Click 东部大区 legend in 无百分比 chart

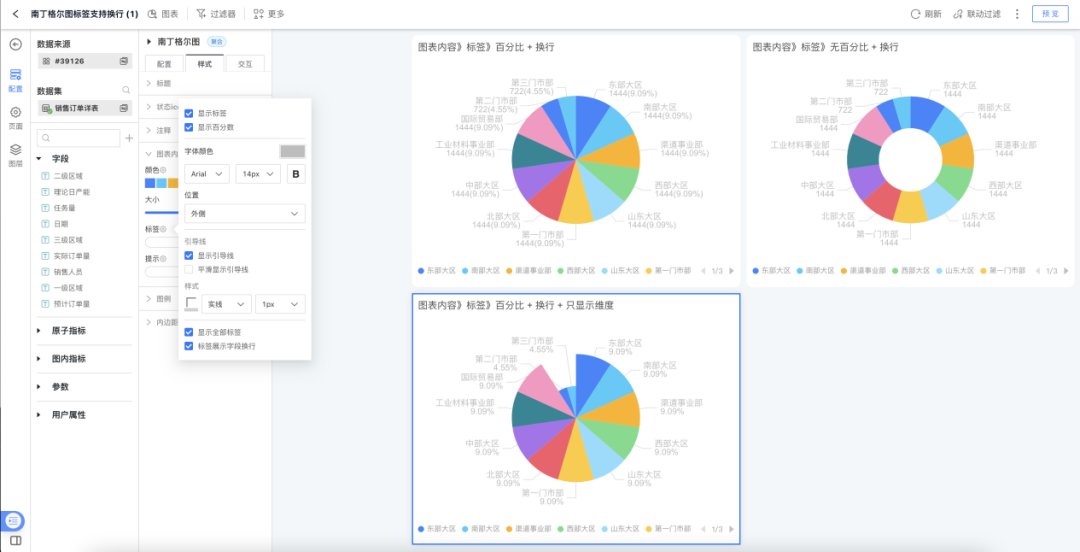click(770, 271)
